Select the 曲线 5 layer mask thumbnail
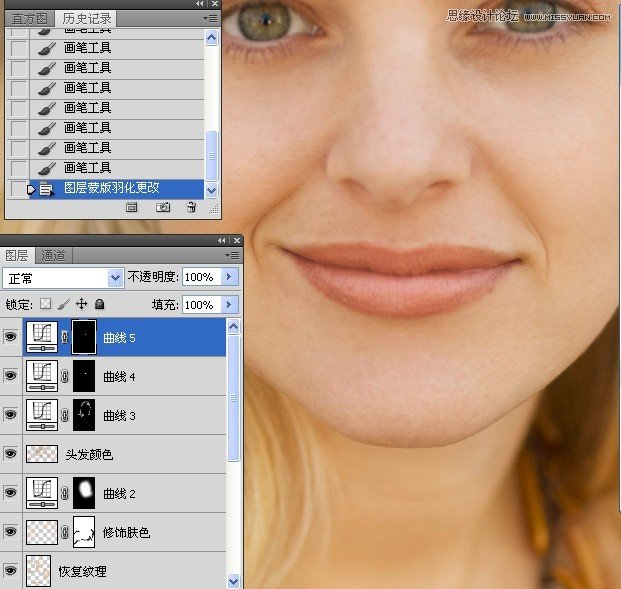Viewport: 621px width, 589px height. click(x=84, y=337)
